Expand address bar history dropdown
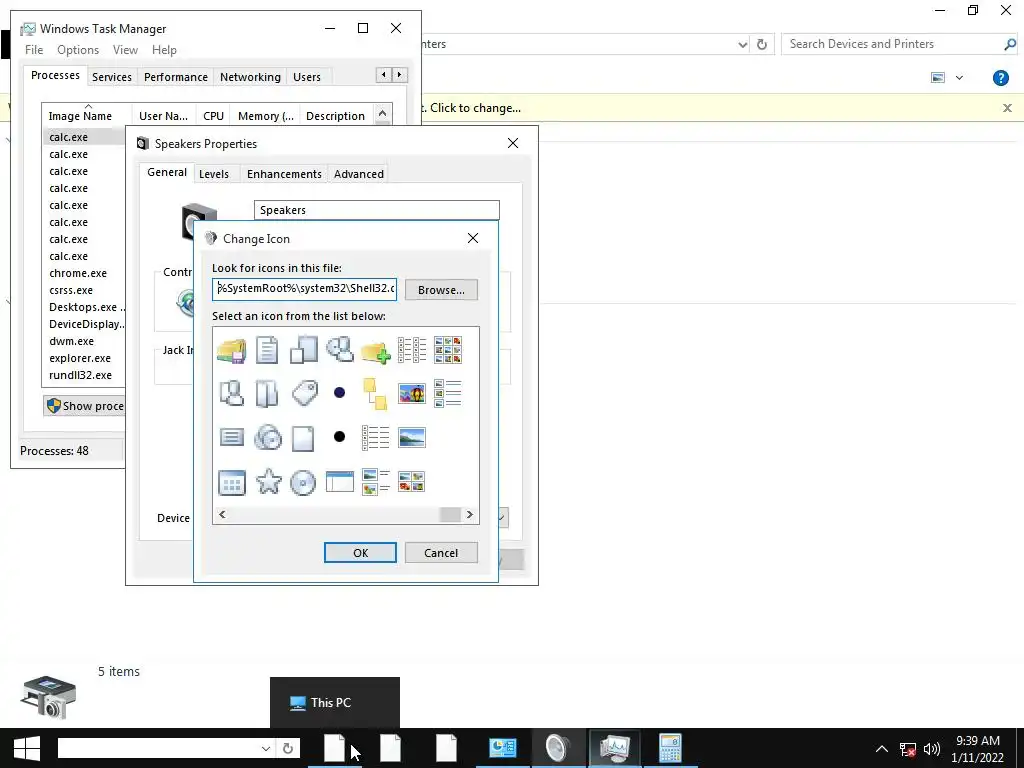The height and width of the screenshot is (768, 1024). pos(743,44)
